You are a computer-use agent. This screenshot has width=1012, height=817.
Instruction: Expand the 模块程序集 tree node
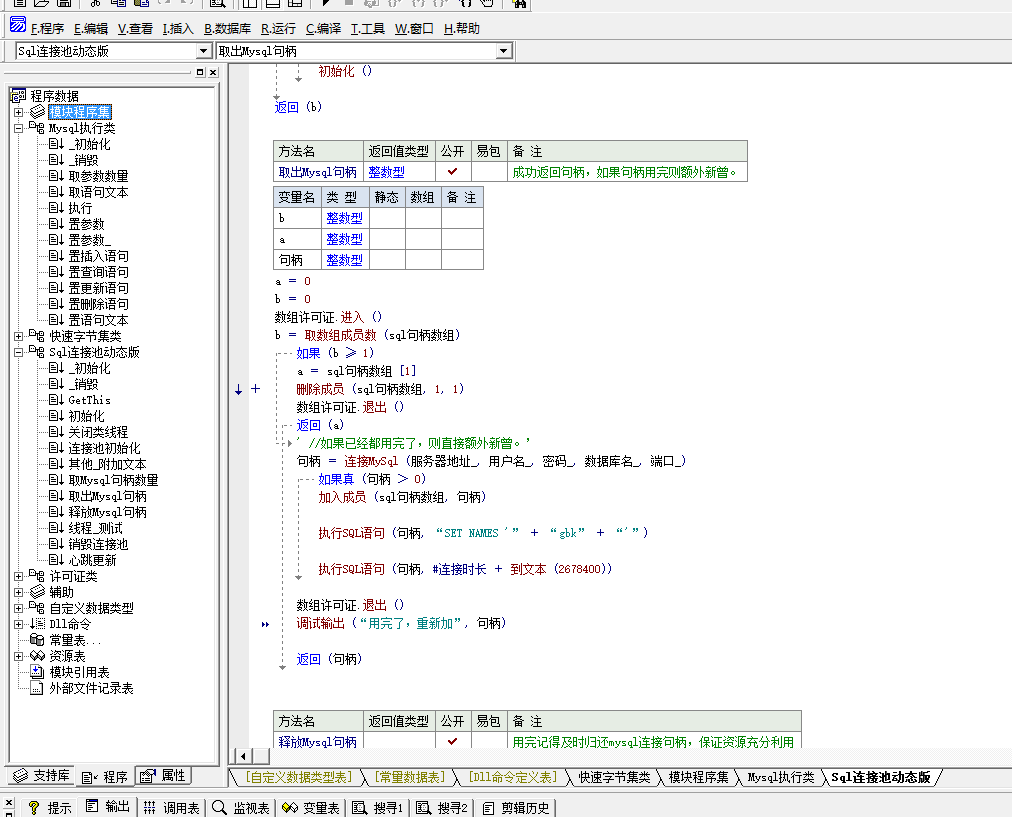point(19,112)
